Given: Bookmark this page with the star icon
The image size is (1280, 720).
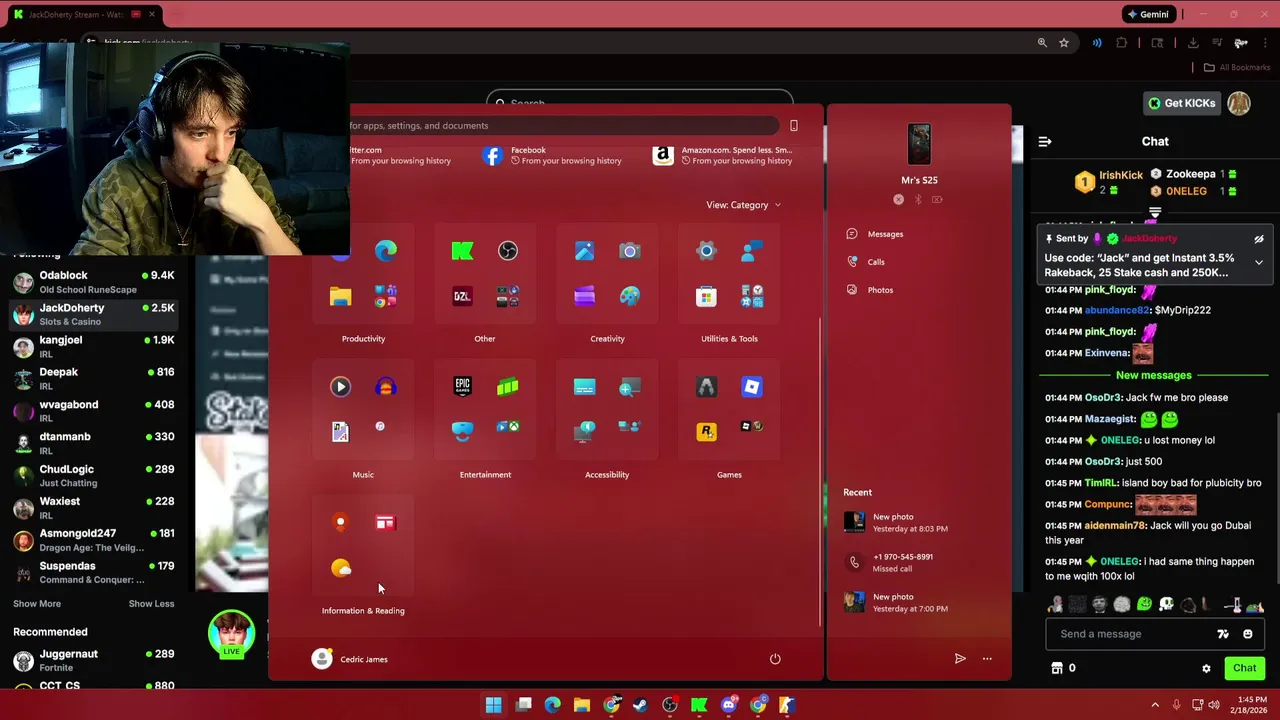Looking at the screenshot, I should (1064, 43).
